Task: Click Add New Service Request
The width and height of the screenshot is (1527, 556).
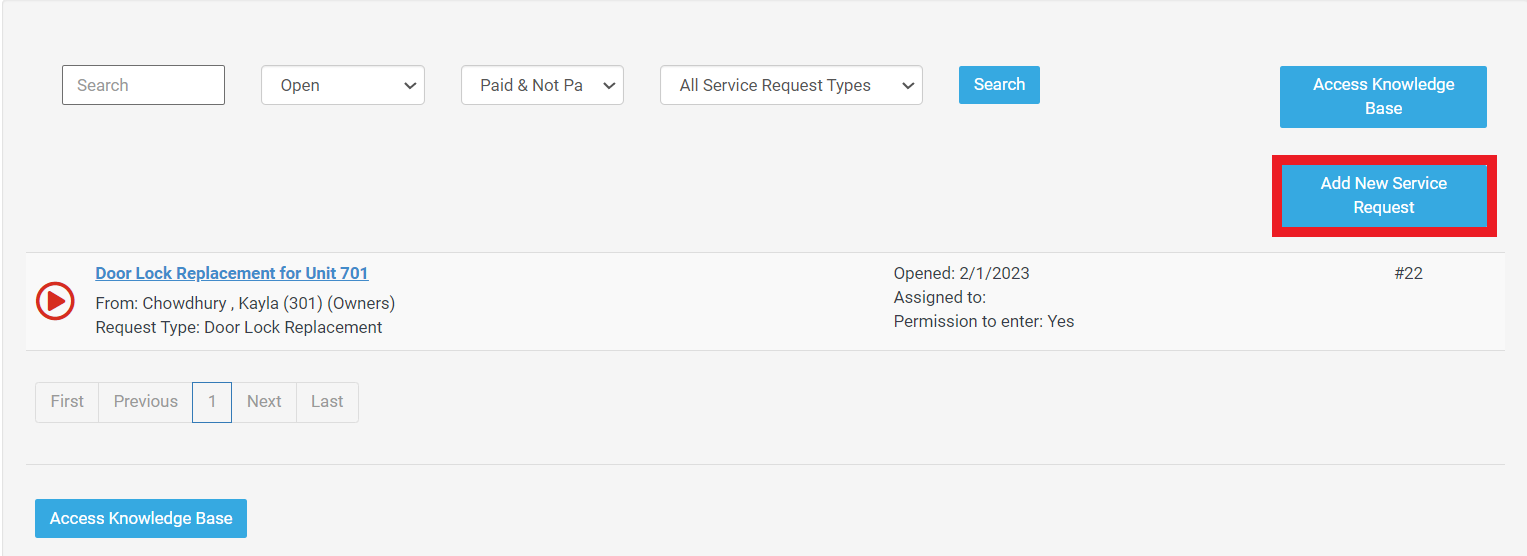Action: (x=1383, y=196)
